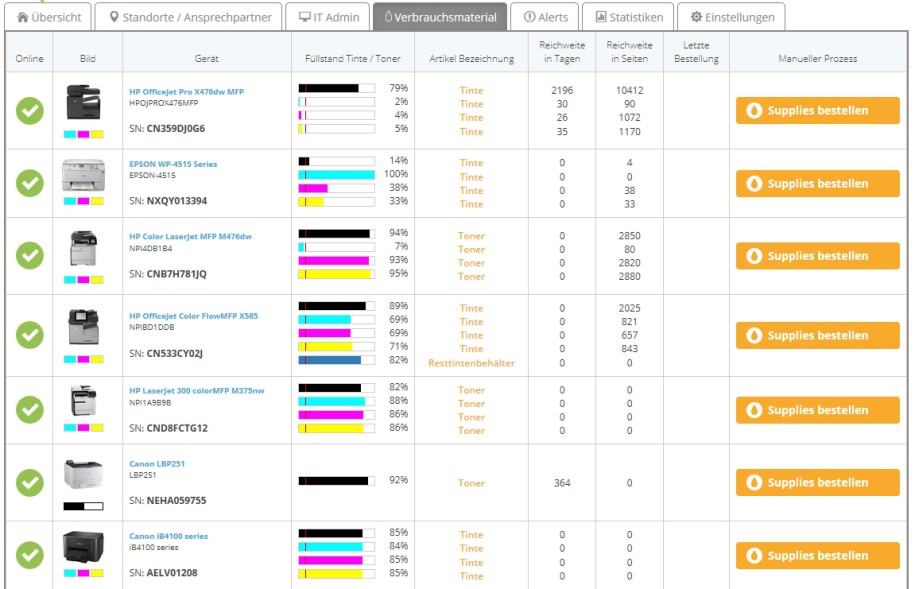
Task: Click black-white swatch under Canon LBP251 image
Action: tap(83, 506)
